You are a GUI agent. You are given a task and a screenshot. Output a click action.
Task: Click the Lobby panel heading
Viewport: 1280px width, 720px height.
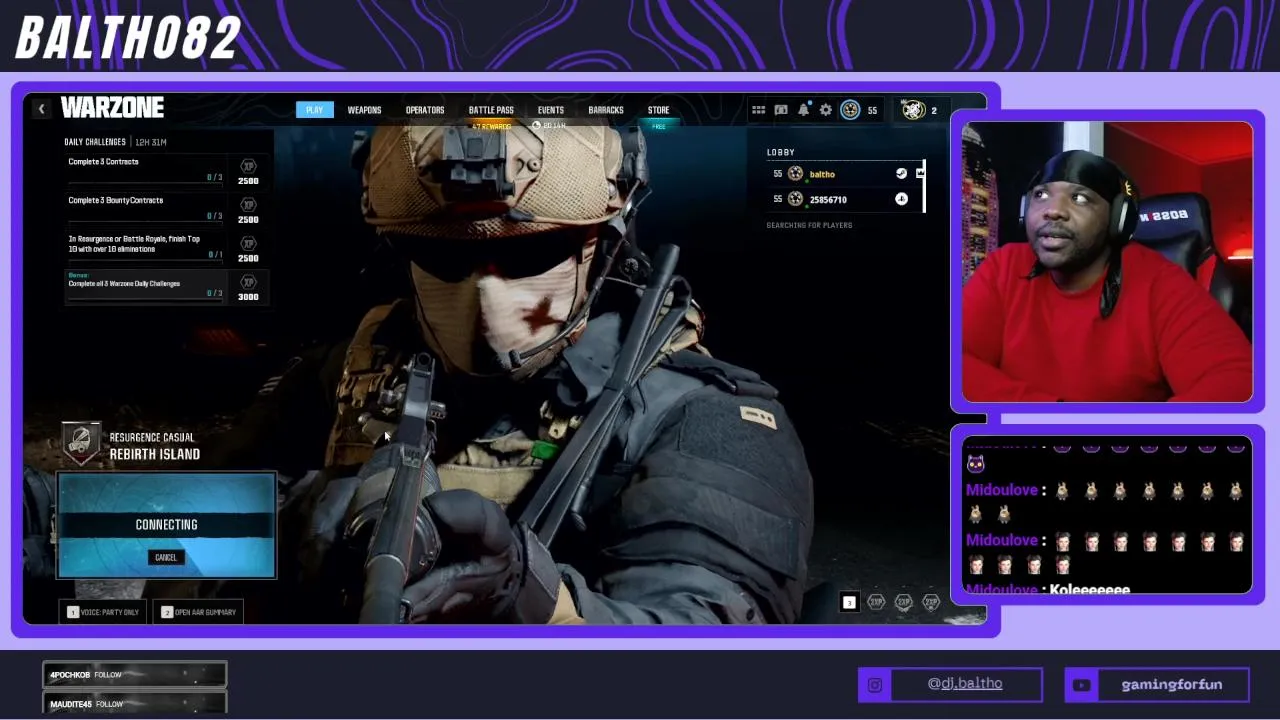point(781,152)
